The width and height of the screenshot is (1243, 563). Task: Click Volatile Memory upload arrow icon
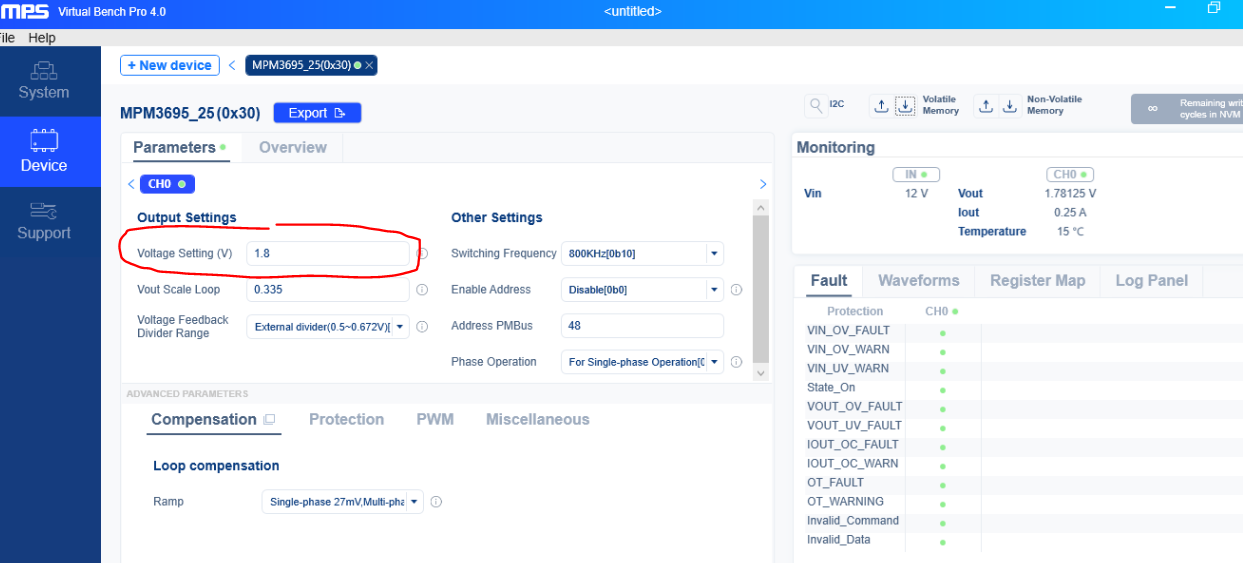[881, 105]
